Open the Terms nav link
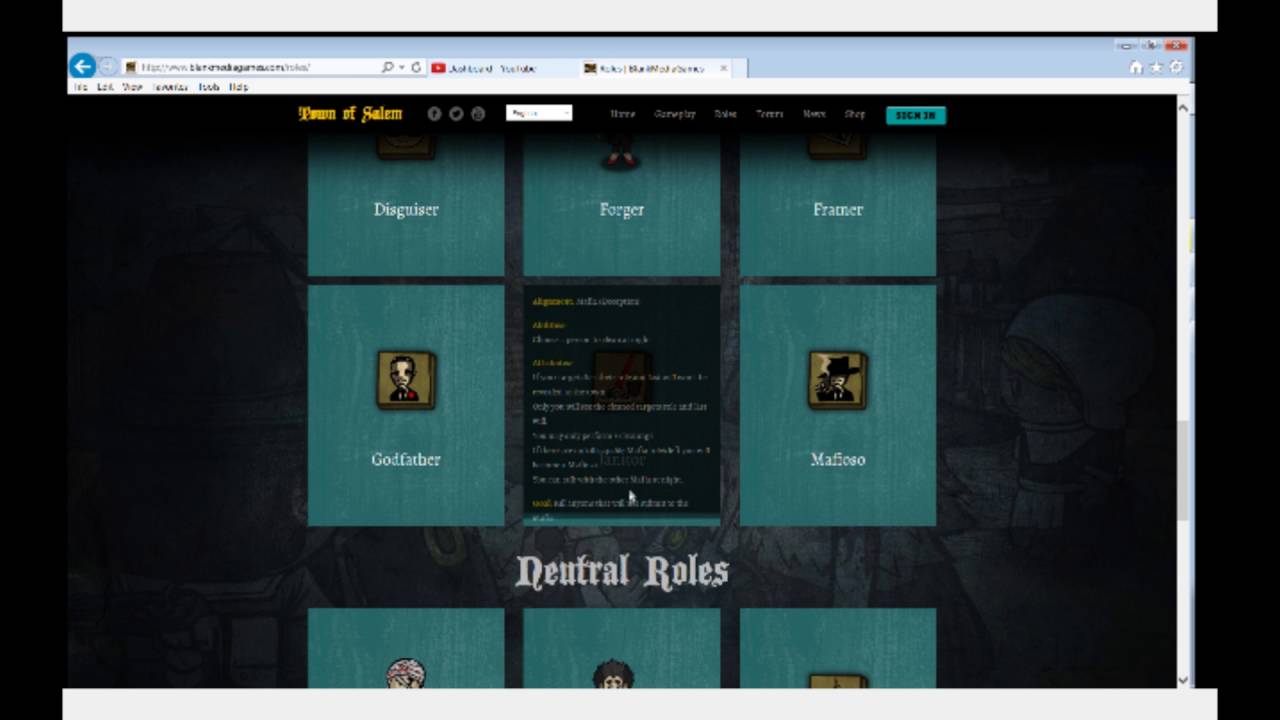Image resolution: width=1280 pixels, height=720 pixels. (770, 114)
